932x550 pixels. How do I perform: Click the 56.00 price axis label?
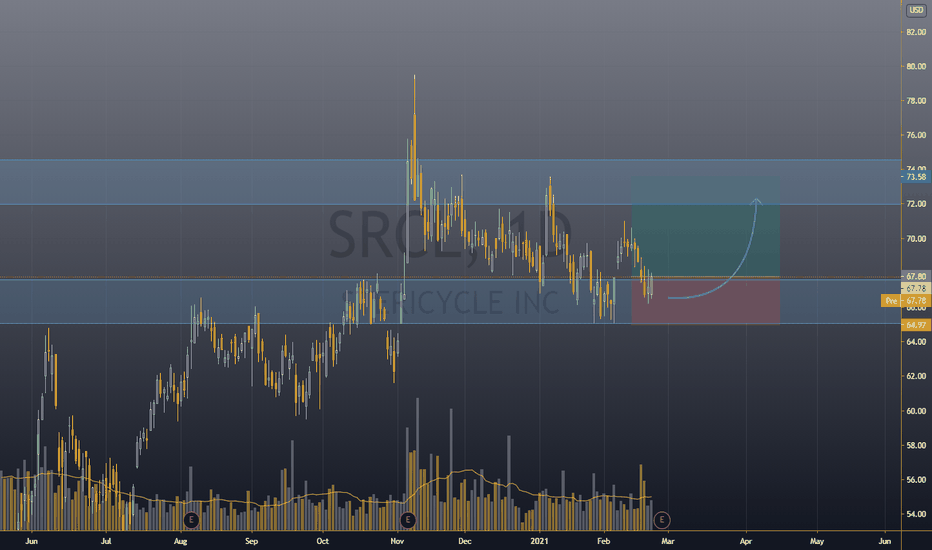click(x=916, y=480)
